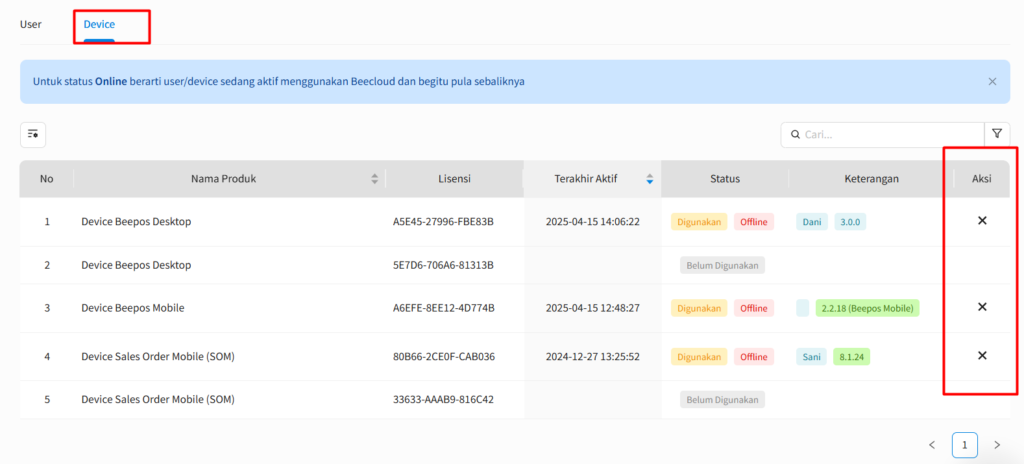The image size is (1024, 464).
Task: Click license code A5E45-27996-FBE83B
Action: [443, 222]
